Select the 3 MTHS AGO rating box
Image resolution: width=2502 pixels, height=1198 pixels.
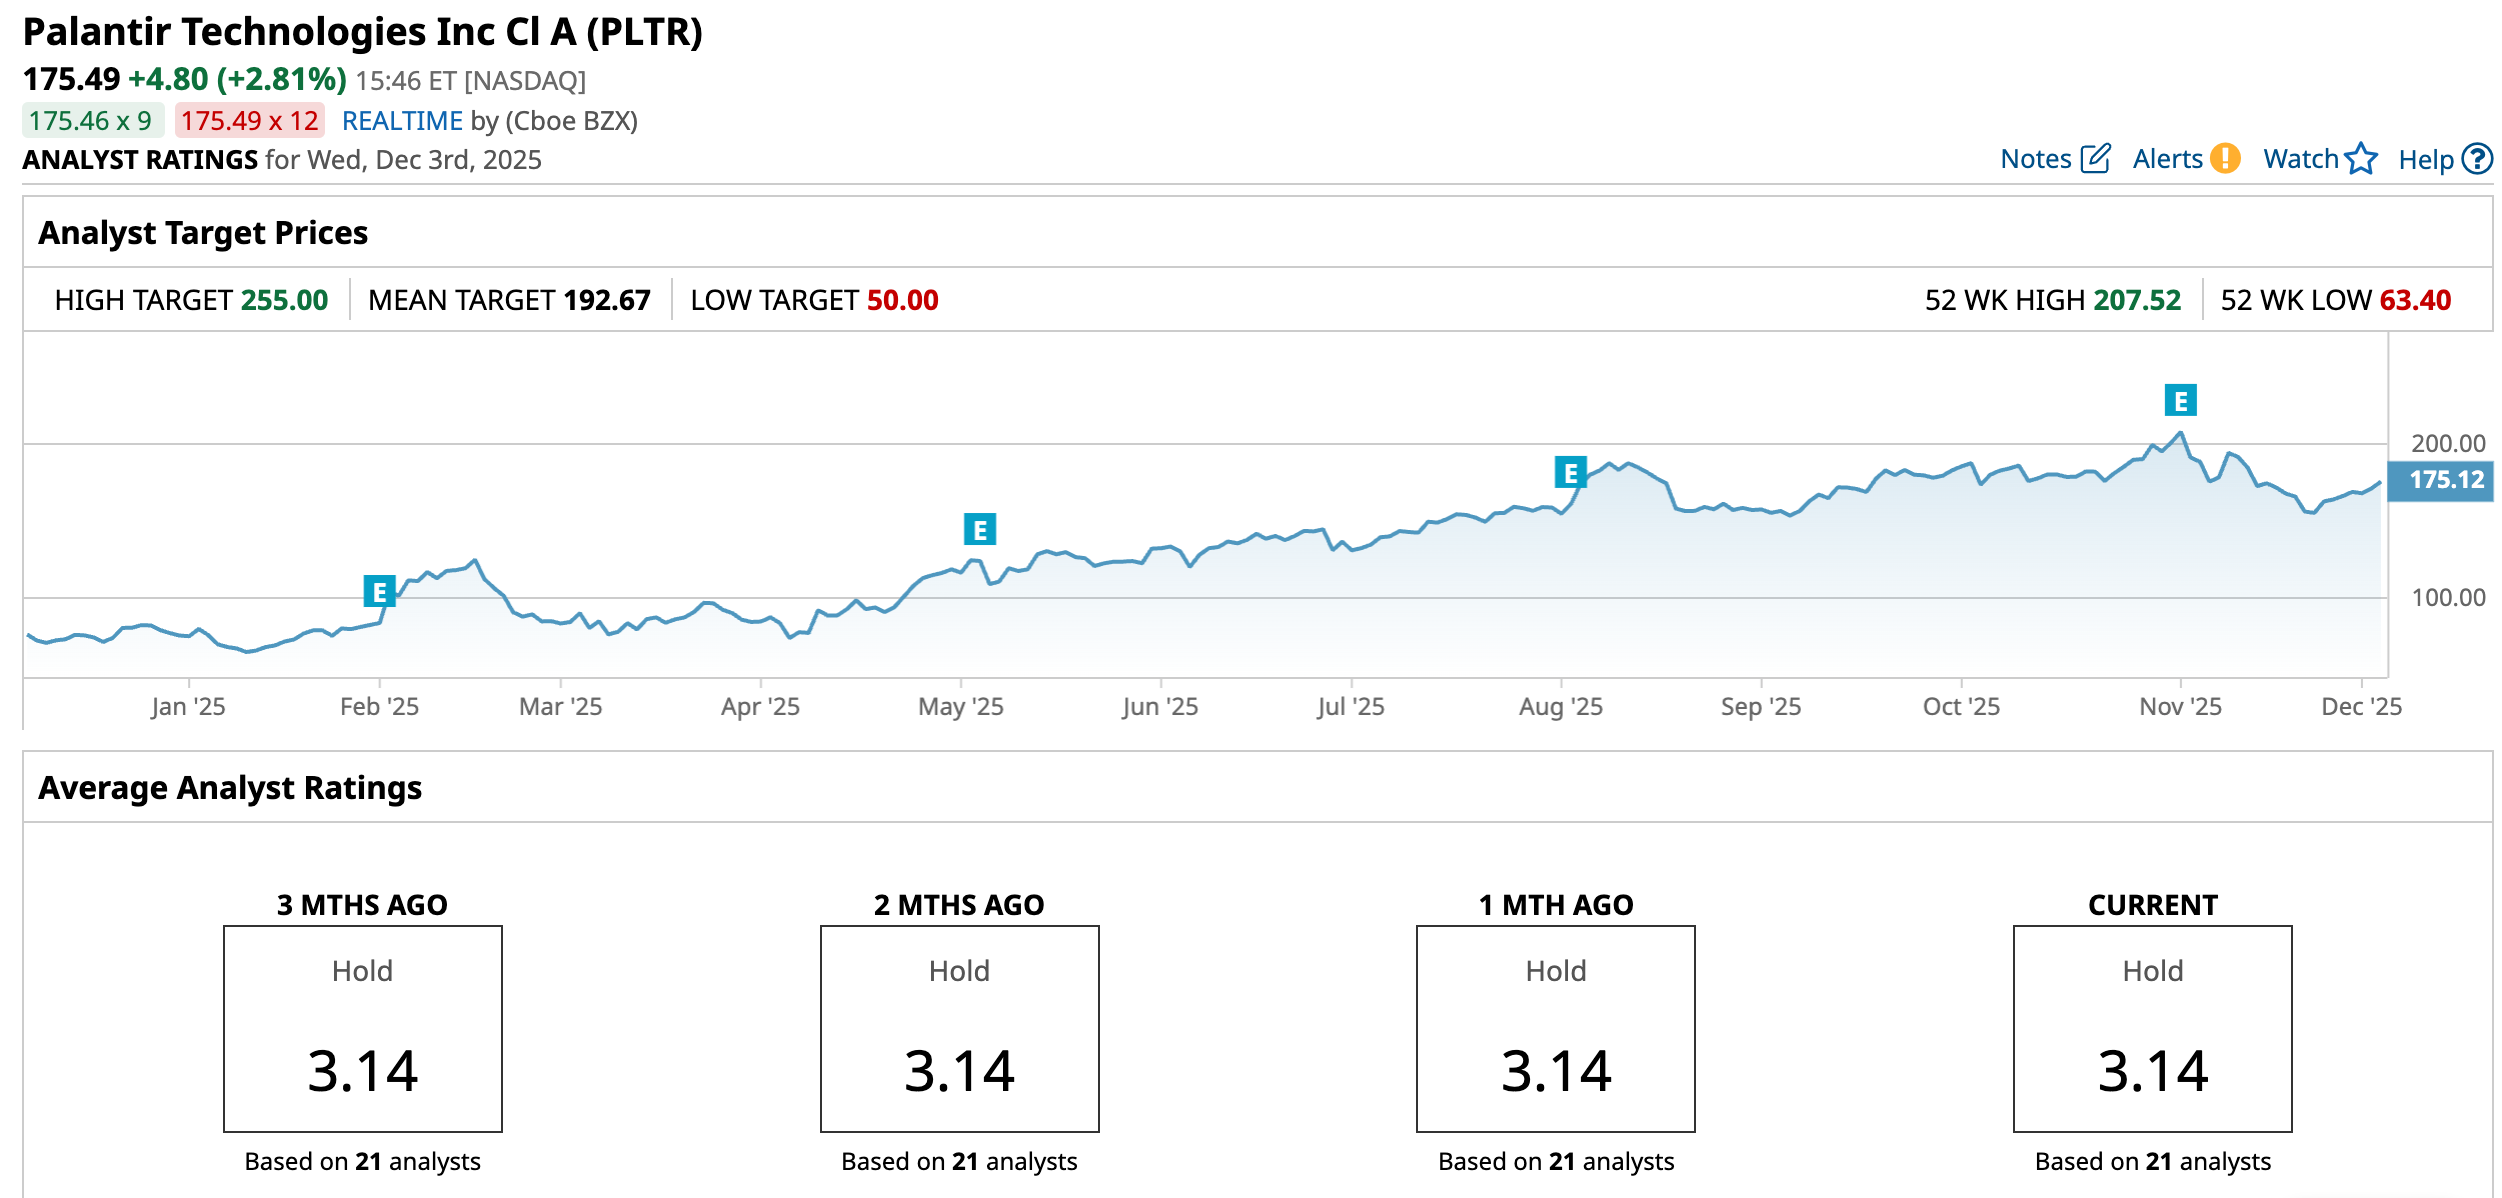point(362,1028)
